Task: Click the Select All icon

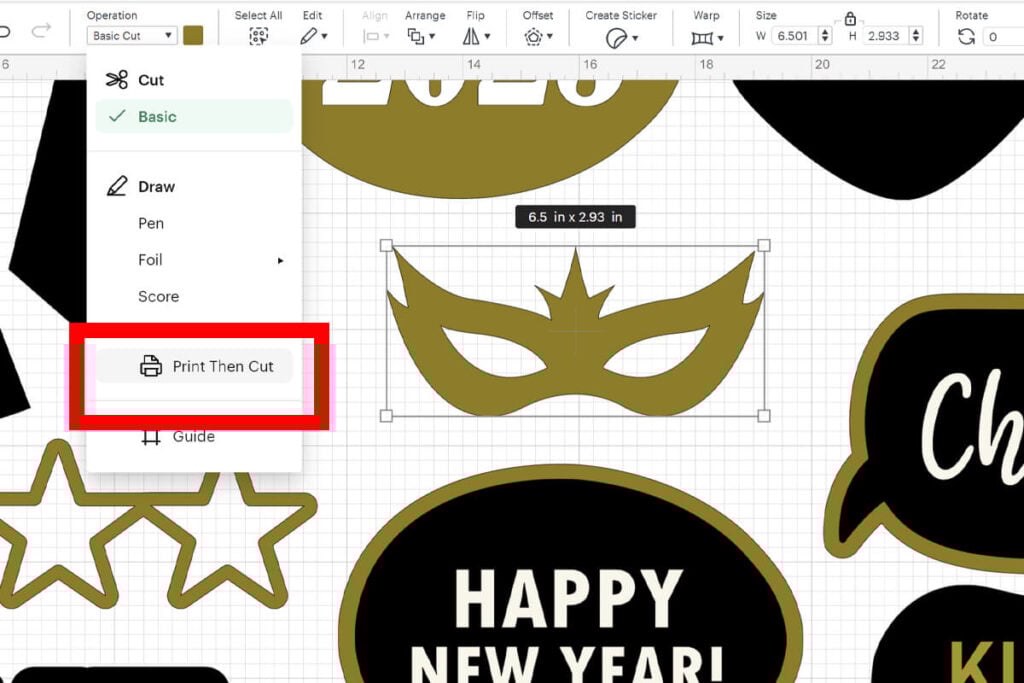Action: 259,37
